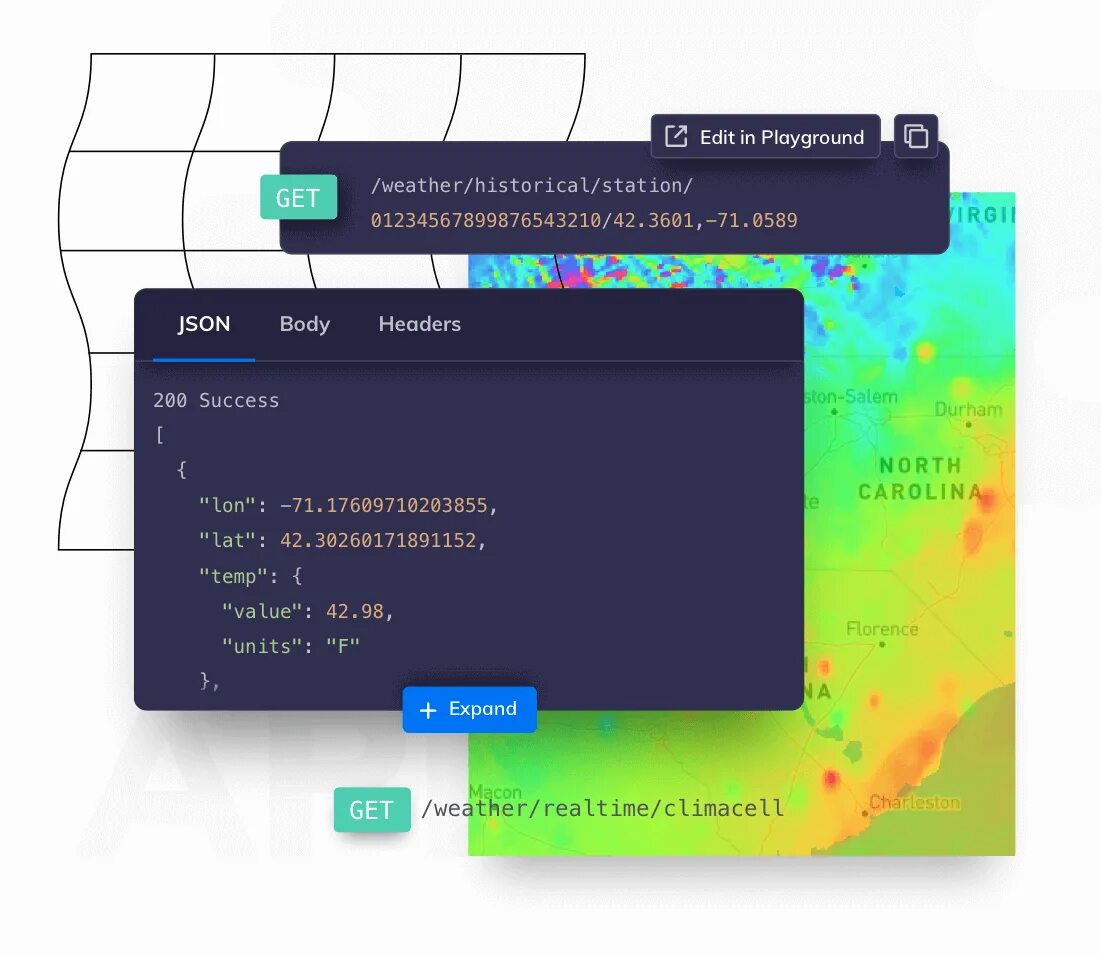This screenshot has height=955, width=1101.
Task: Switch to the Body tab
Action: 305,324
